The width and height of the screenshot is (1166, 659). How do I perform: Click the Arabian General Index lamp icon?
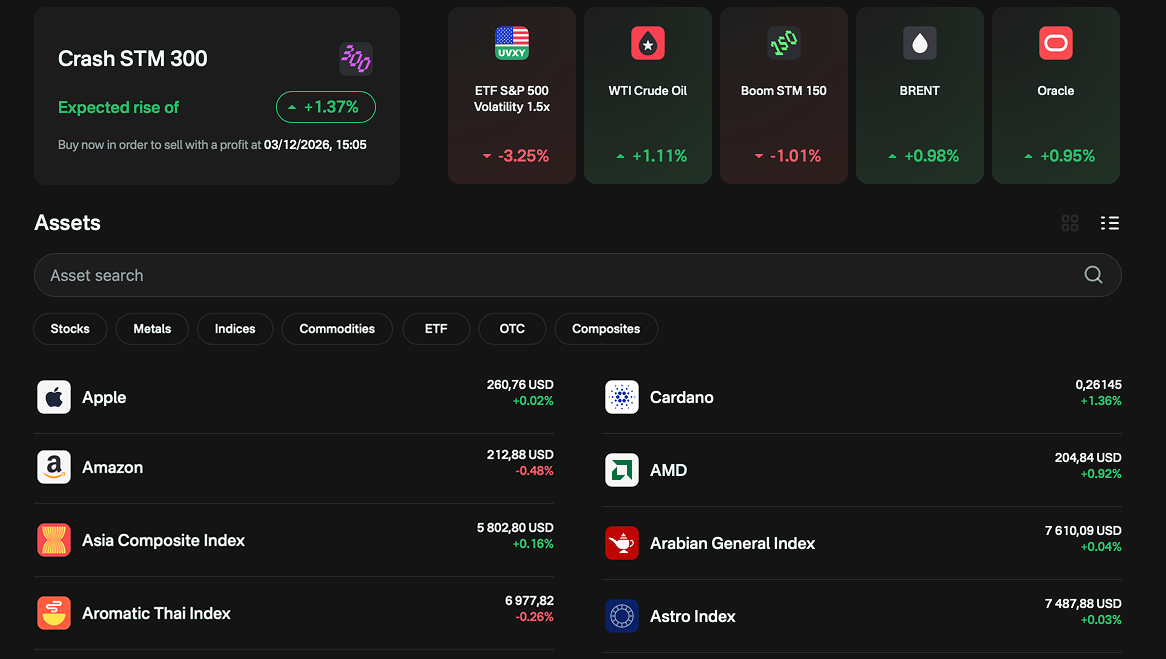[x=622, y=543]
